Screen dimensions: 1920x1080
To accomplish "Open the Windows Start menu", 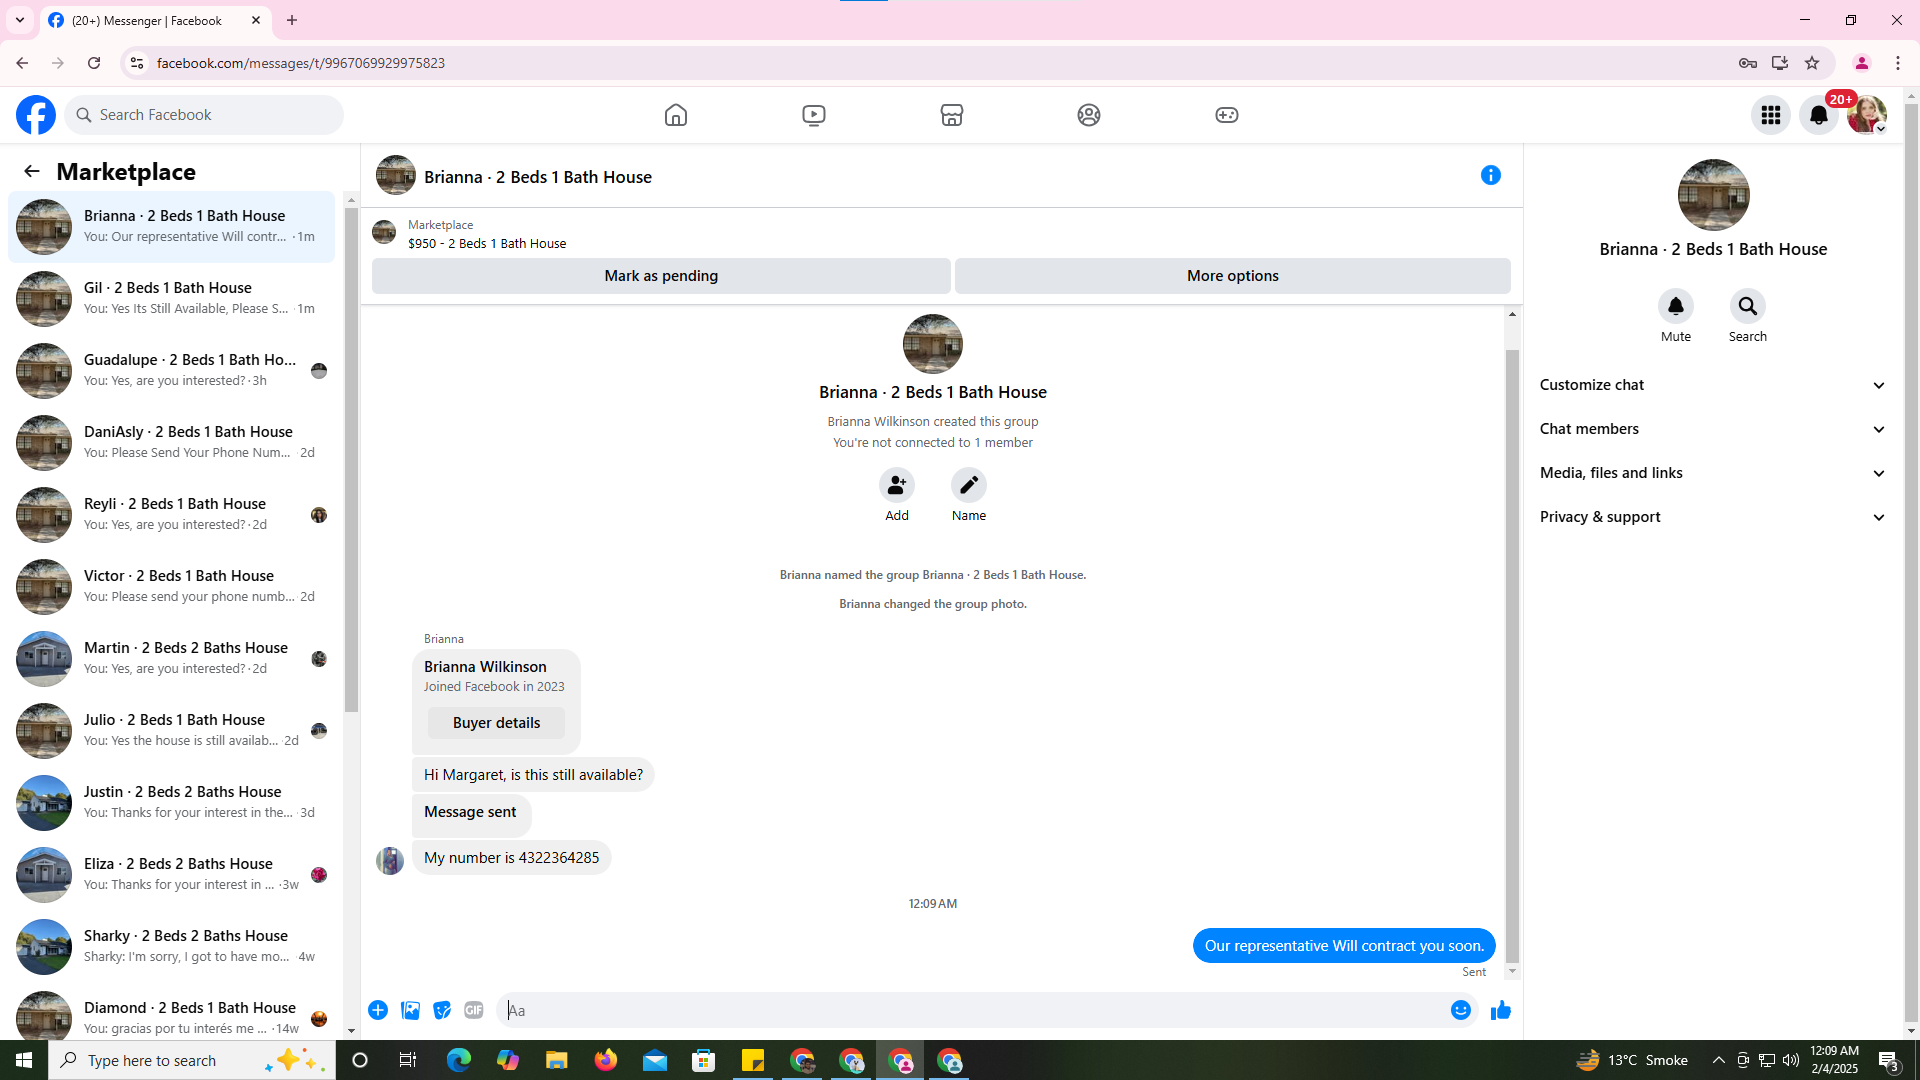I will [24, 1061].
